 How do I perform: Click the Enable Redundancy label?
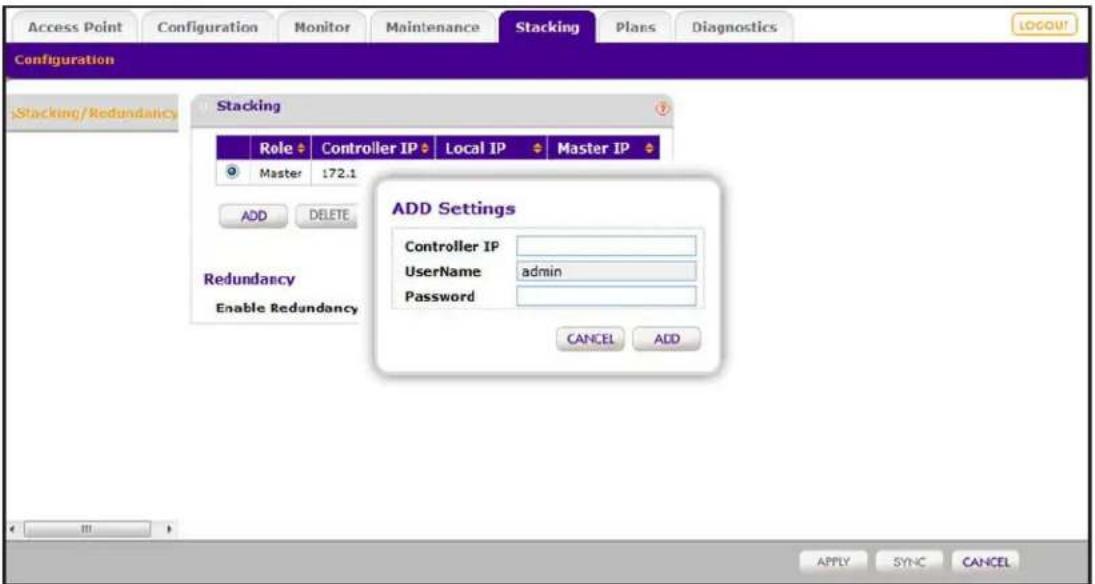(x=287, y=308)
